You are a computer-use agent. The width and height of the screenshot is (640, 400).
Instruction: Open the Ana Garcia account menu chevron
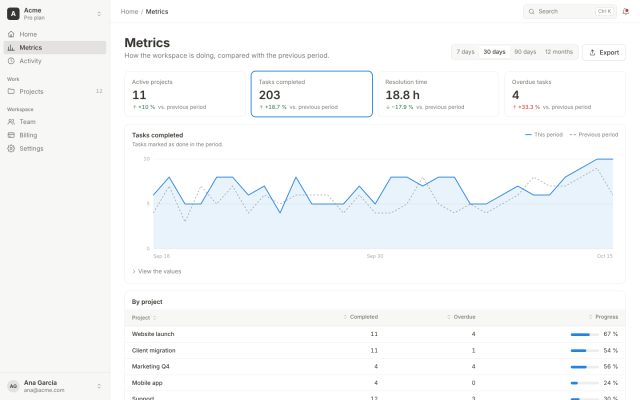[x=99, y=386]
